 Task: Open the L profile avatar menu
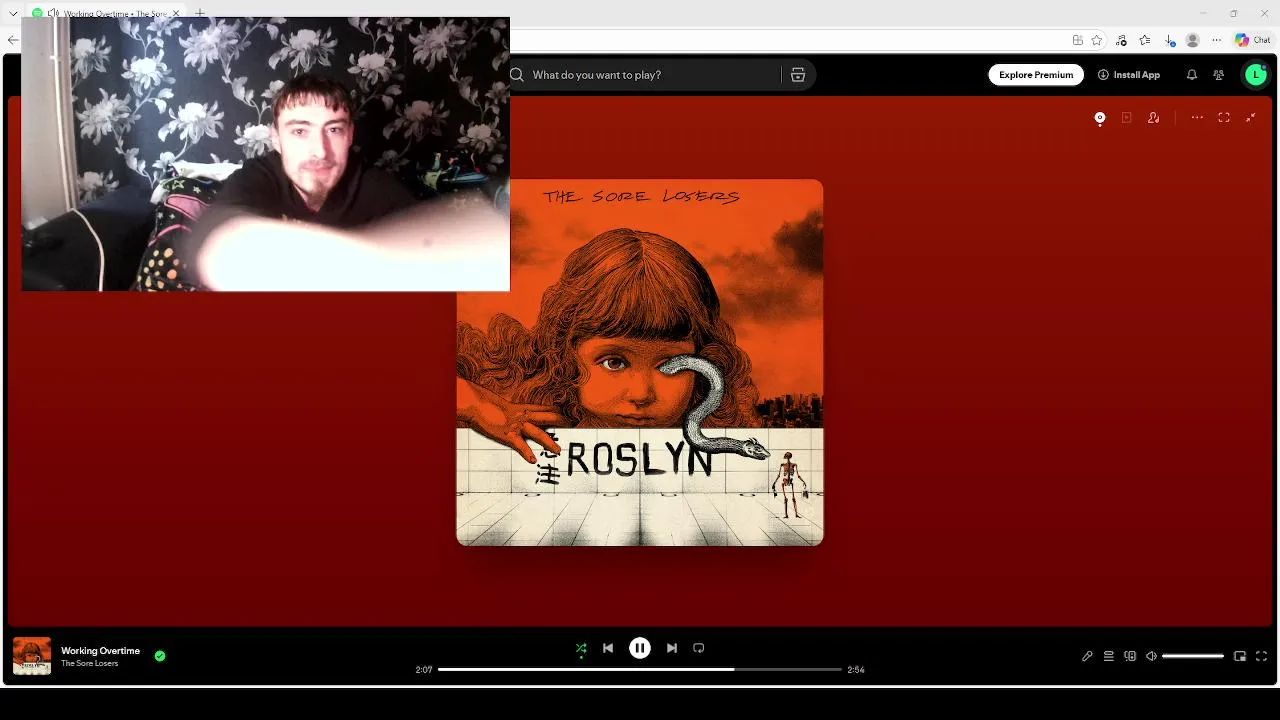click(x=1256, y=75)
